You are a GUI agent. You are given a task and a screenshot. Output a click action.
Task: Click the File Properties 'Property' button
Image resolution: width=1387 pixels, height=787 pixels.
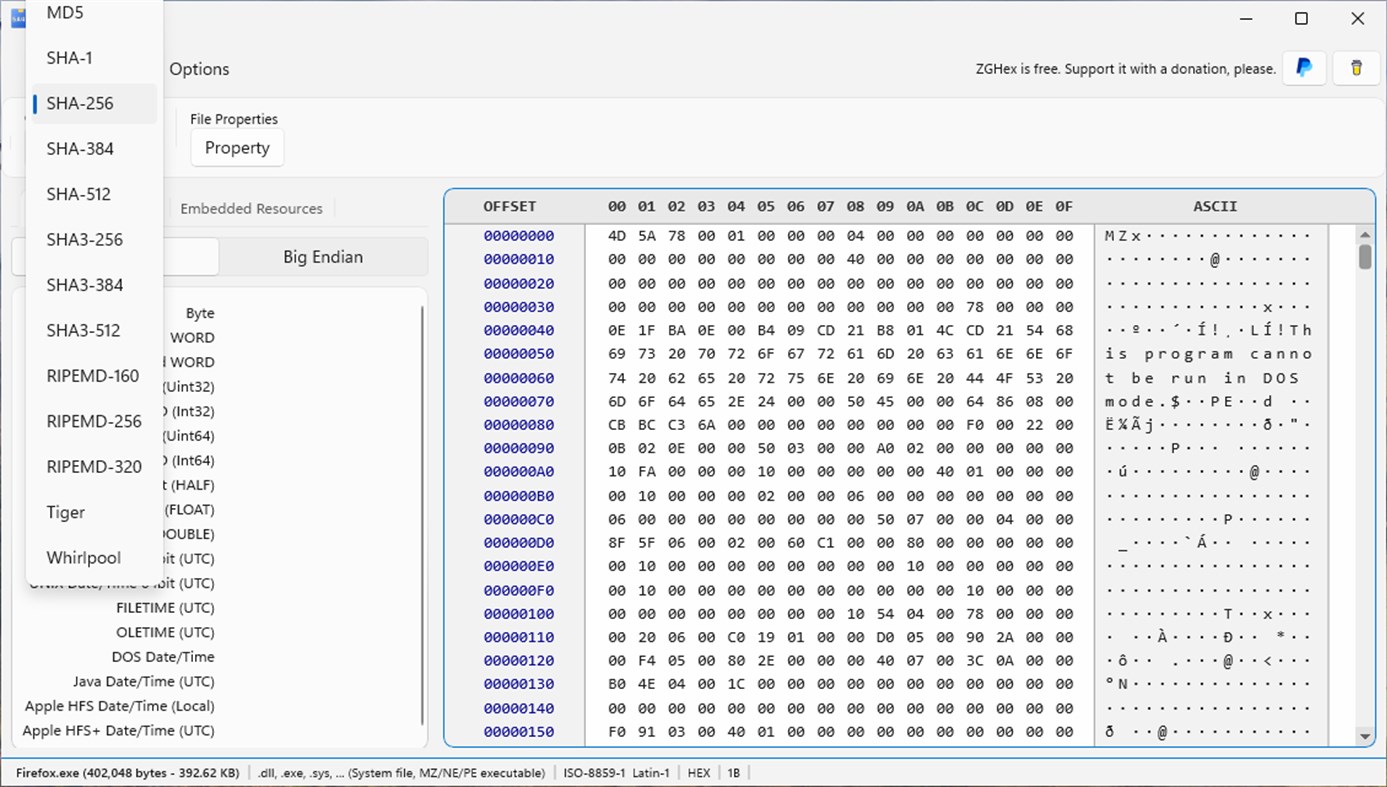click(x=237, y=147)
